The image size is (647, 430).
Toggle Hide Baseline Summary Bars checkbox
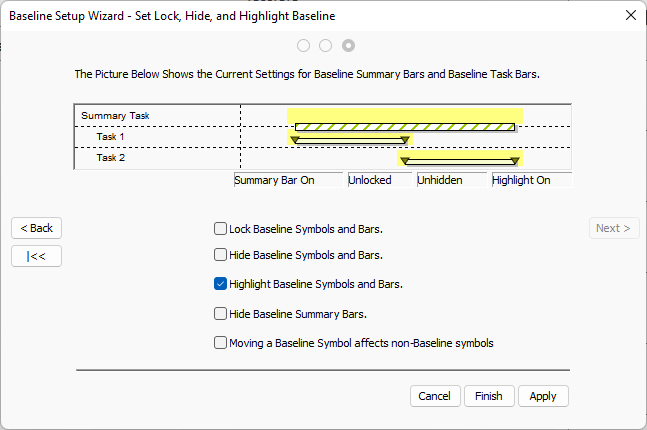(221, 314)
